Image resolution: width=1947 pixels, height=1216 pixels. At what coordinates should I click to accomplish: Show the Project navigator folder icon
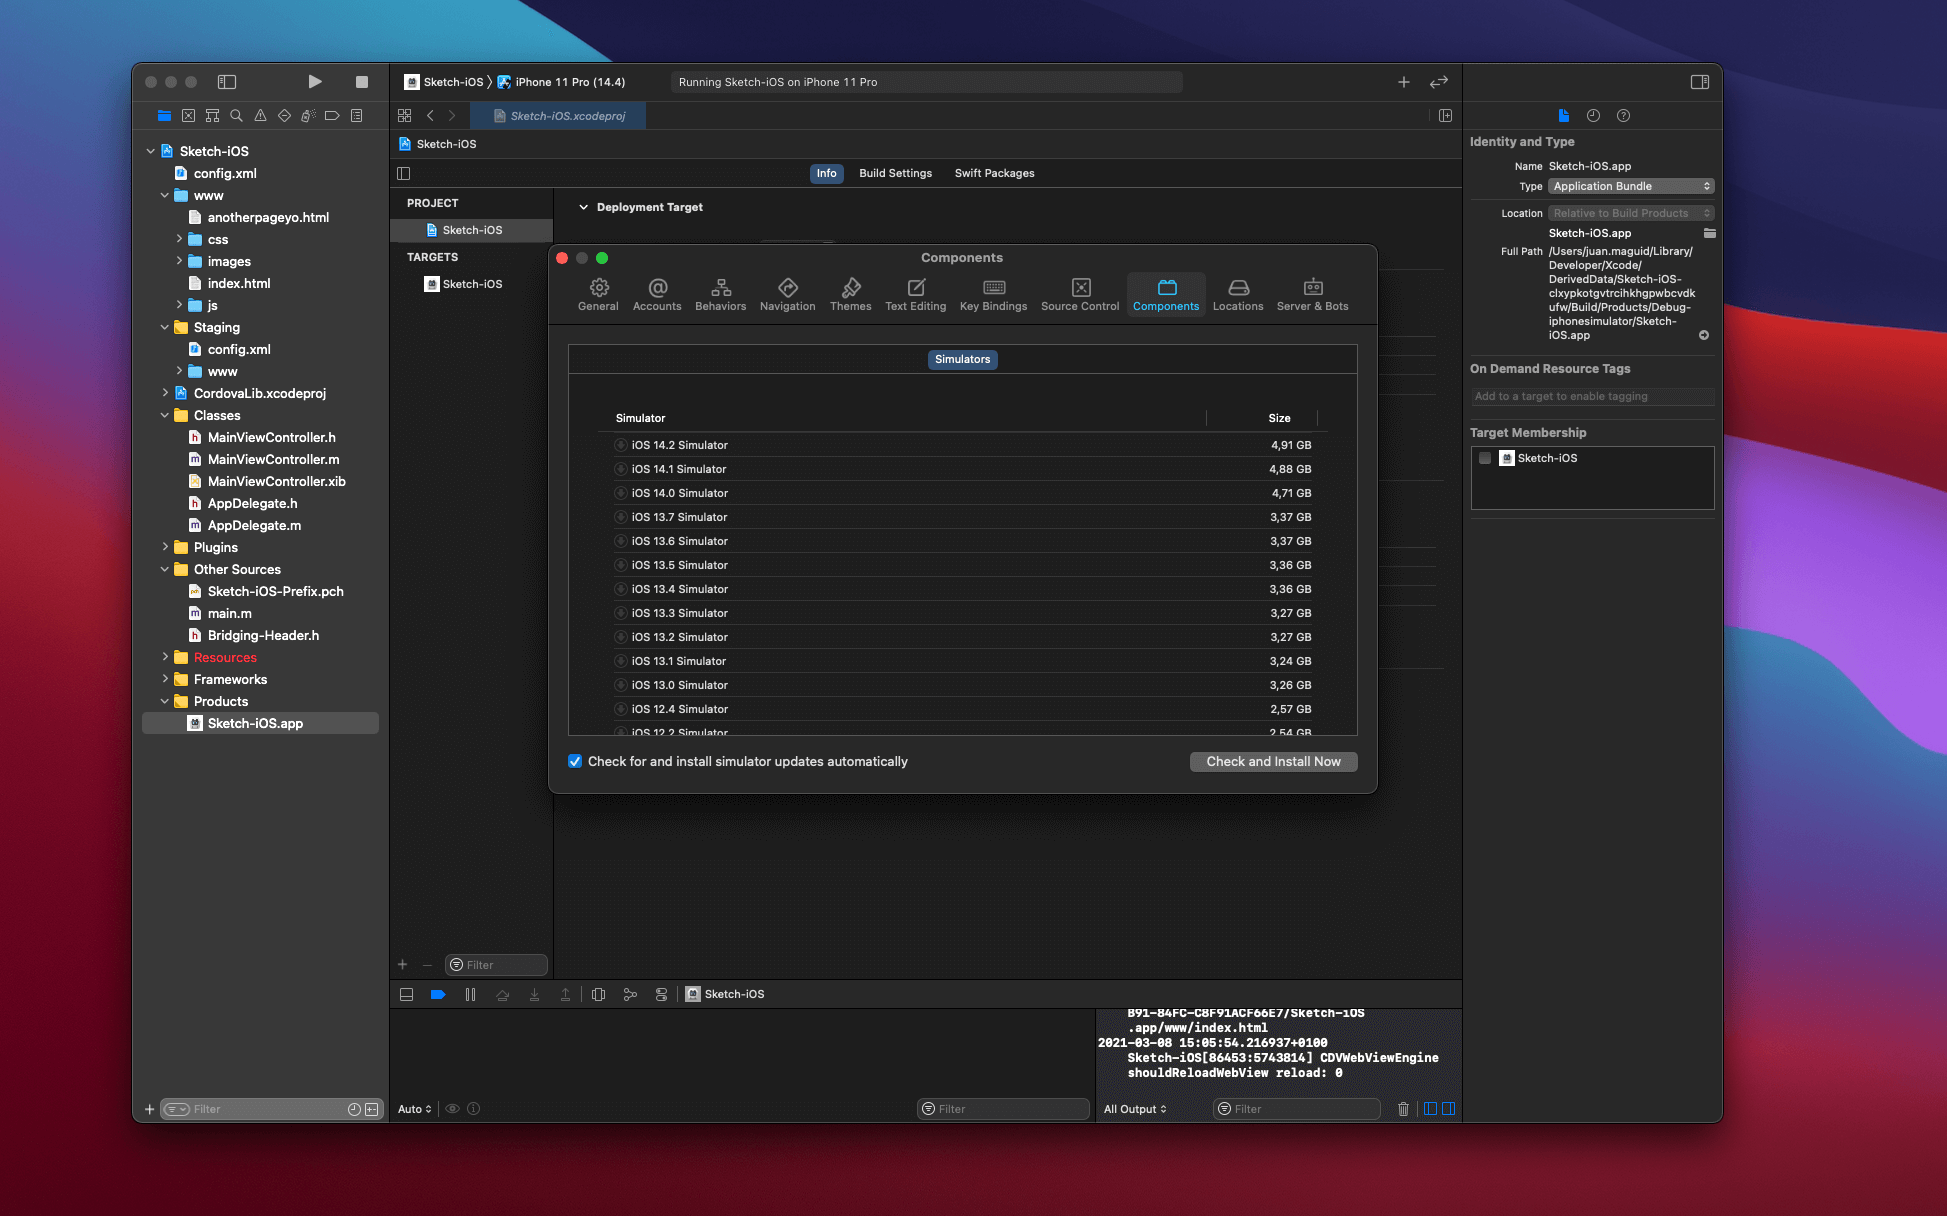coord(164,116)
